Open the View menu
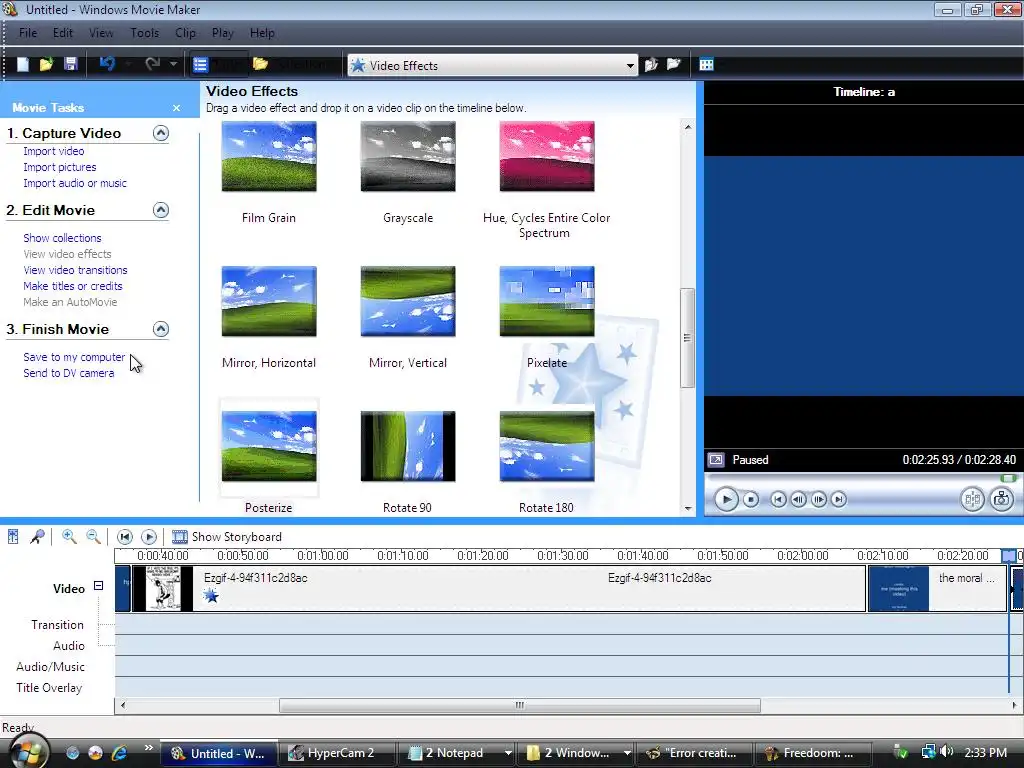Image resolution: width=1024 pixels, height=768 pixels. [101, 33]
